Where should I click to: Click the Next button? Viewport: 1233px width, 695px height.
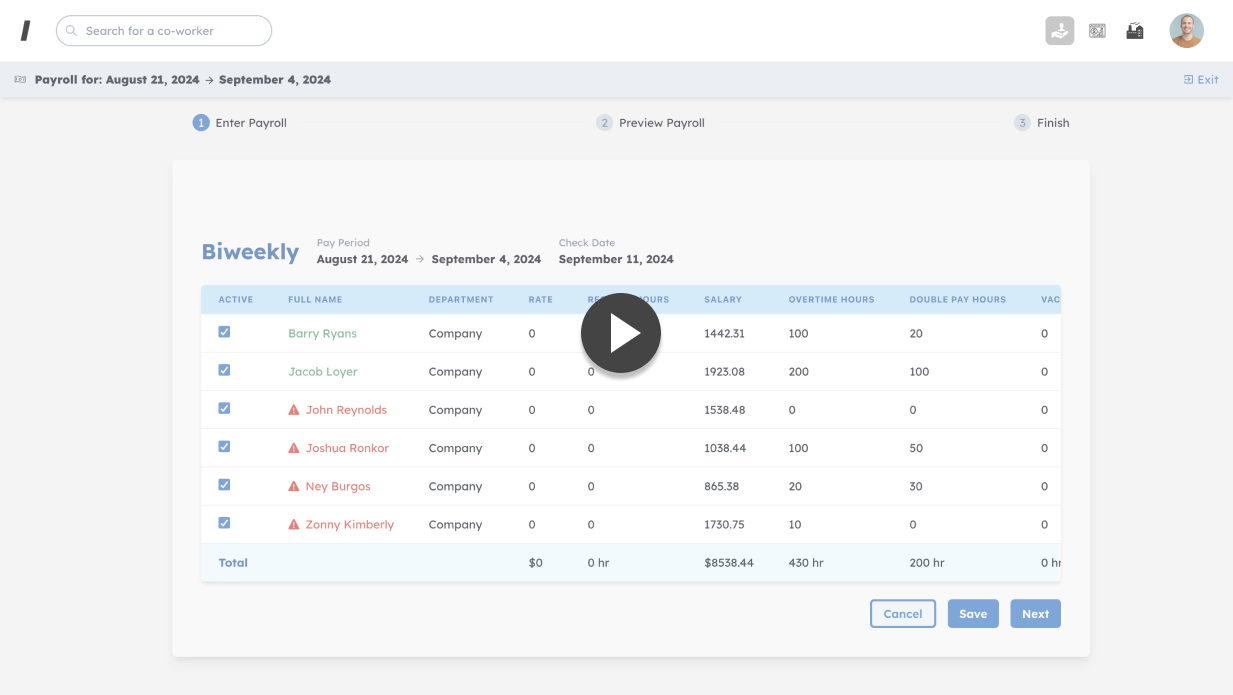point(1035,614)
